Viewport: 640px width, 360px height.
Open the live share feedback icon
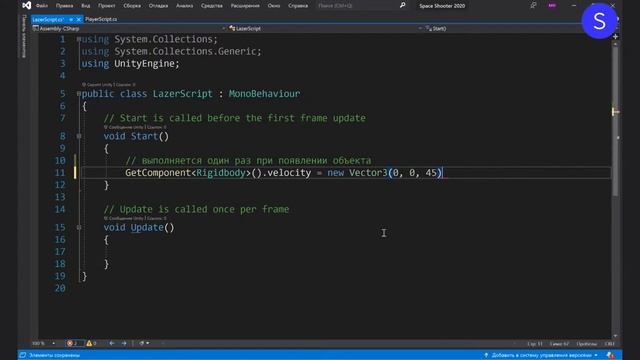coord(533,5)
